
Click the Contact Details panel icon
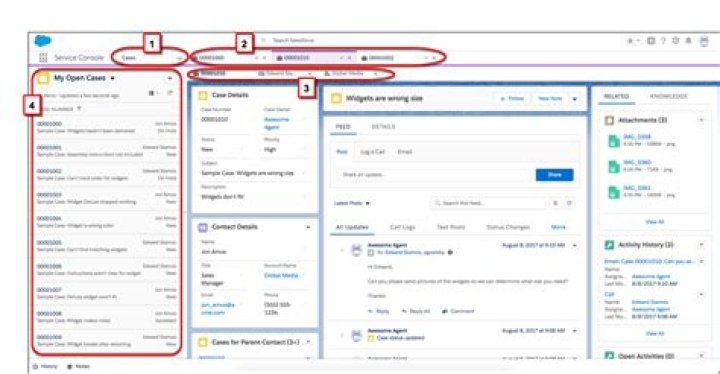[202, 227]
